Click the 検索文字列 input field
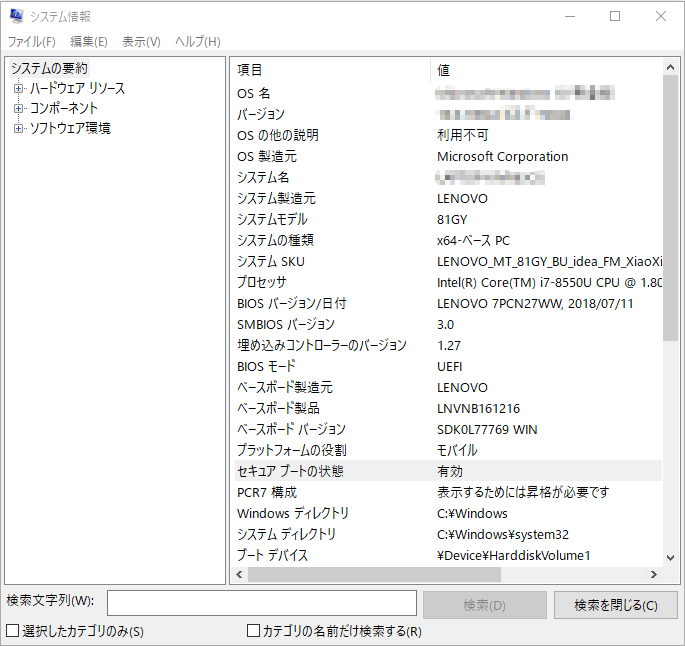This screenshot has width=685, height=646. pos(262,603)
